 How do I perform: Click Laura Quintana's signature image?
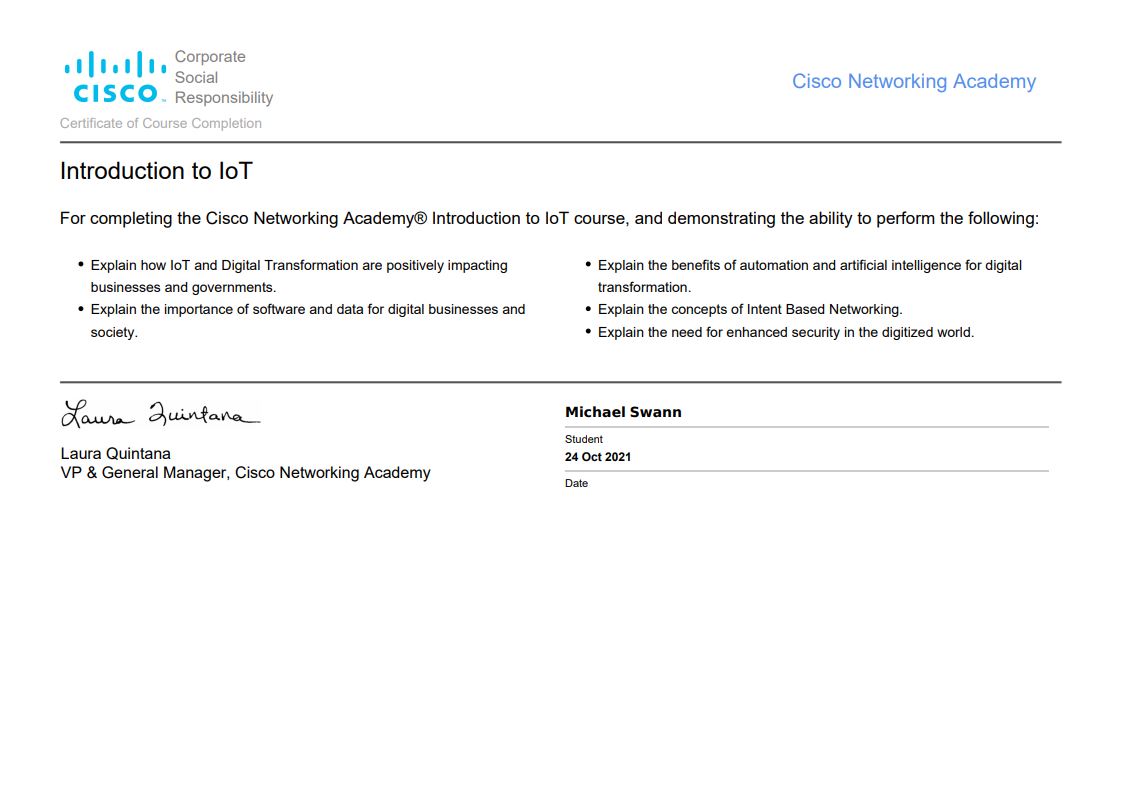pos(158,410)
